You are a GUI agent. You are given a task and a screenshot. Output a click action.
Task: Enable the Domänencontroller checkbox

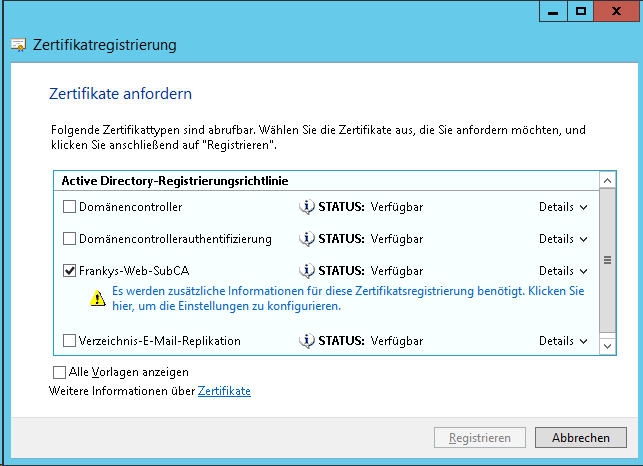69,207
